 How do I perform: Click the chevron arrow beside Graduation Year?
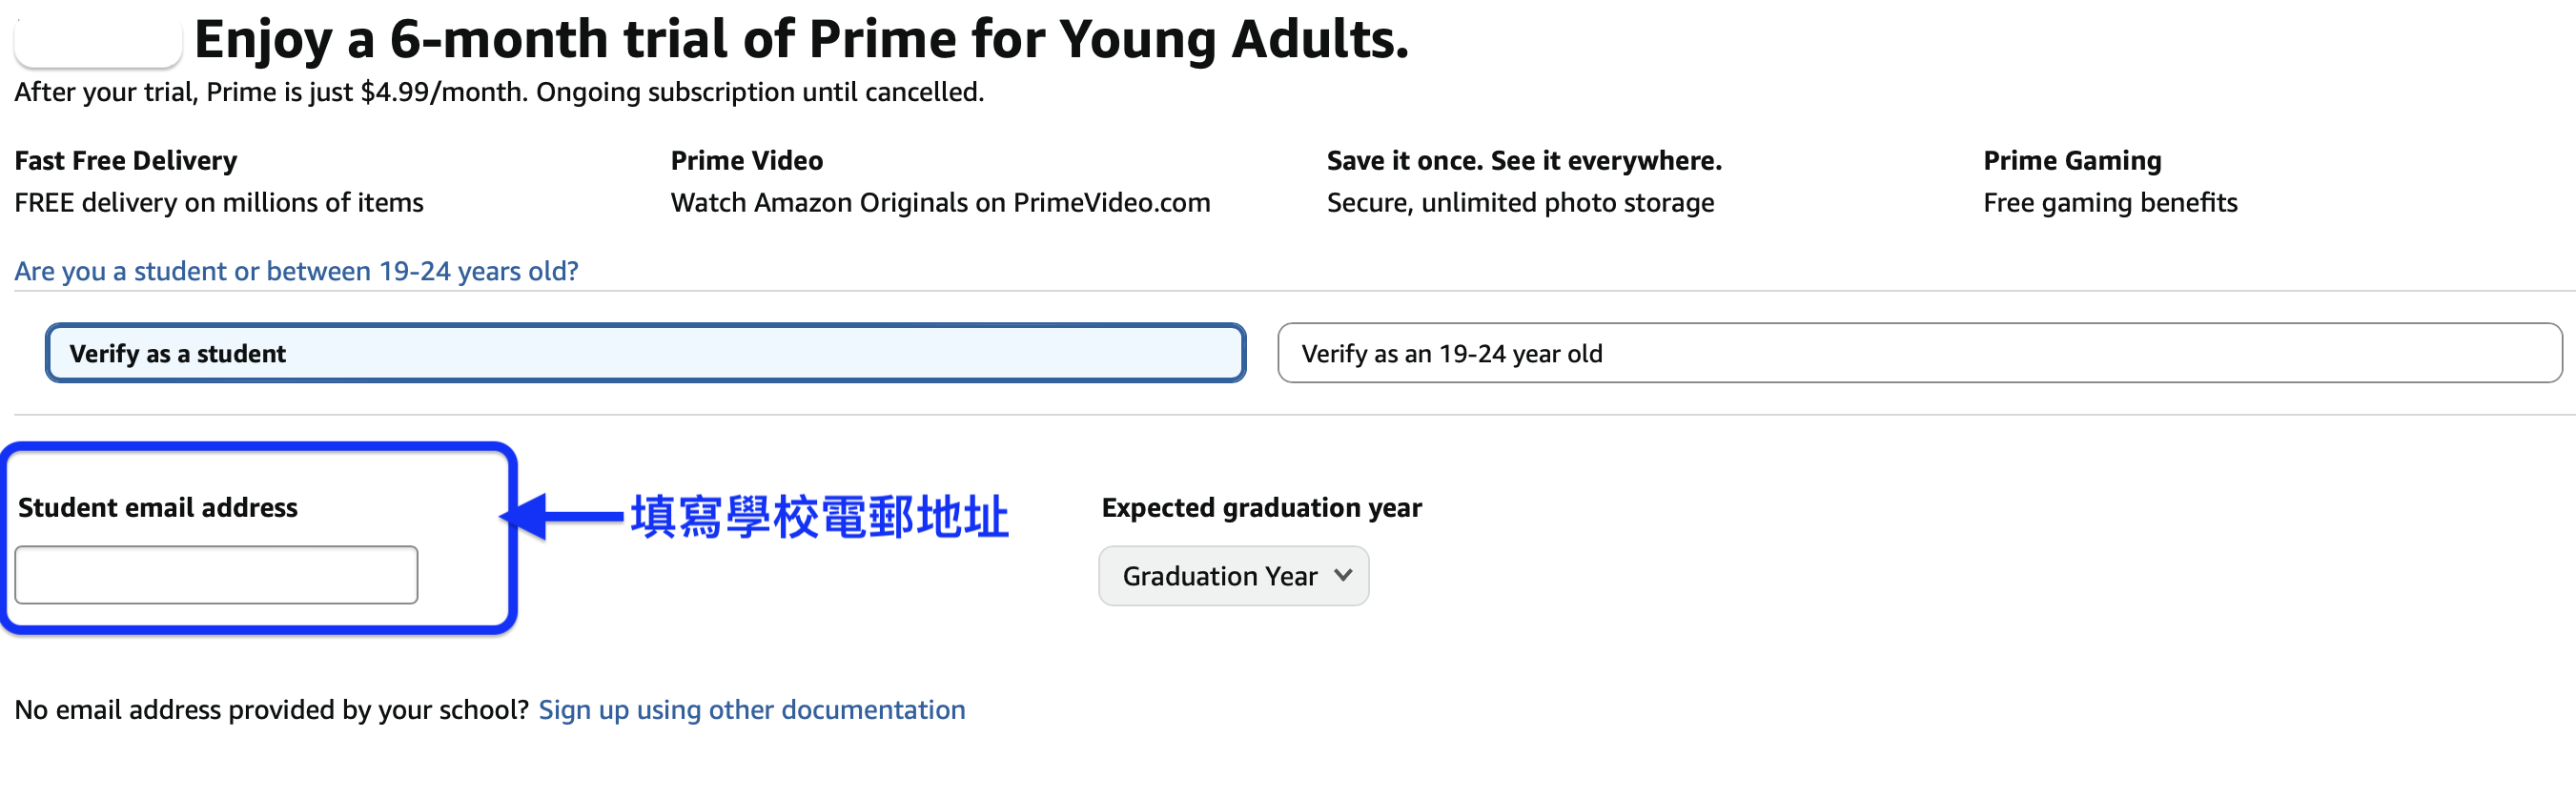point(1343,575)
